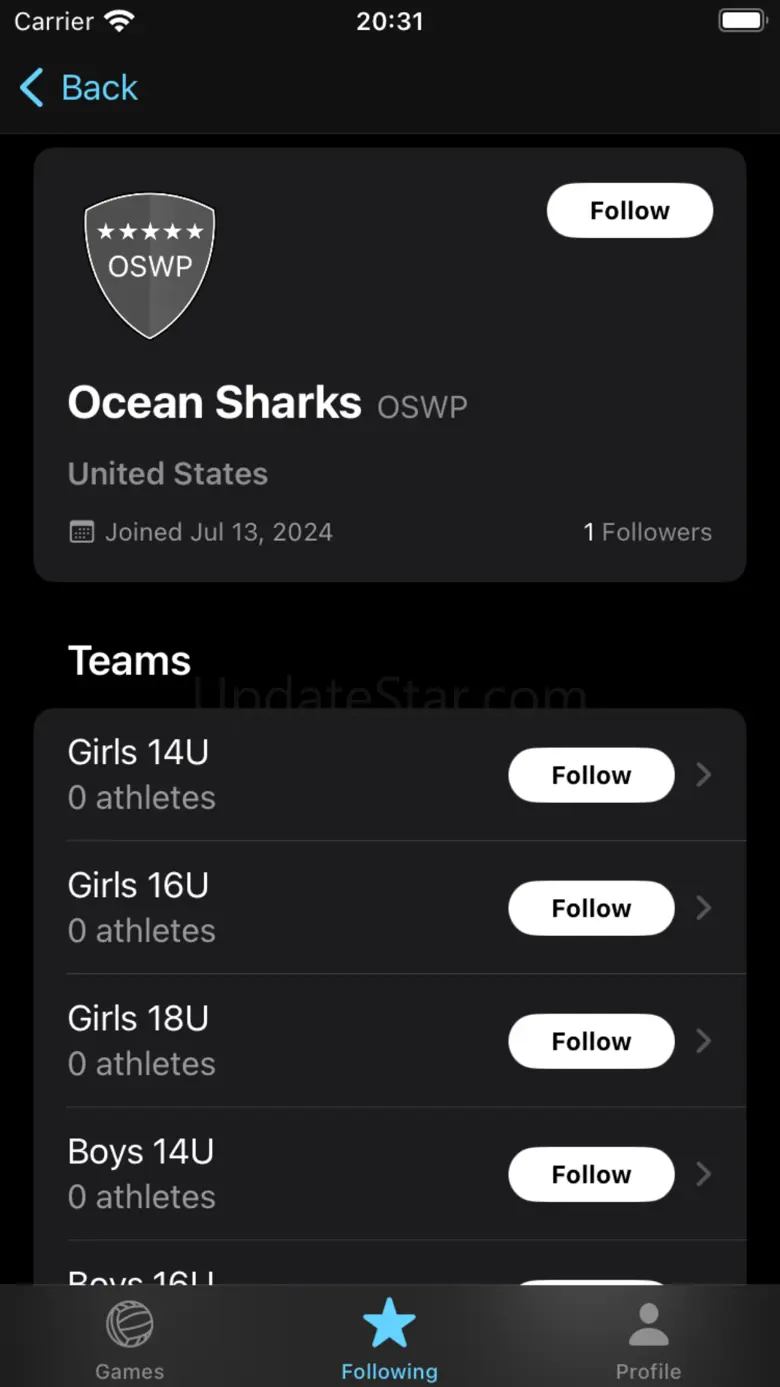This screenshot has width=780, height=1387.
Task: Open Girls 18U details via chevron
Action: (x=704, y=1041)
